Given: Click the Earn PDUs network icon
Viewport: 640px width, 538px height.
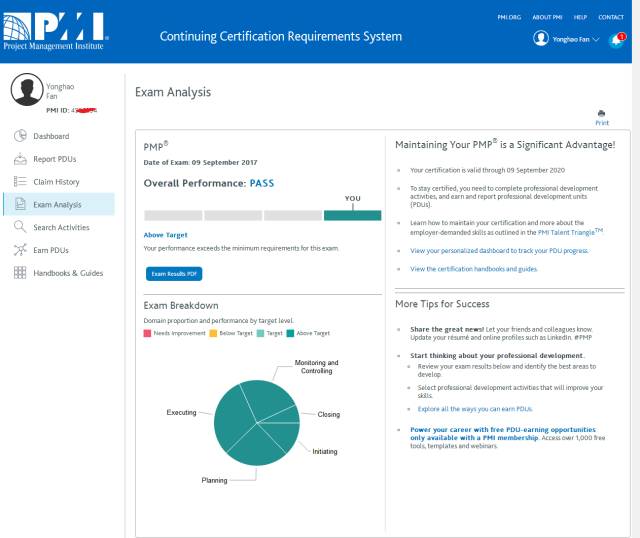Looking at the screenshot, I should 20,250.
